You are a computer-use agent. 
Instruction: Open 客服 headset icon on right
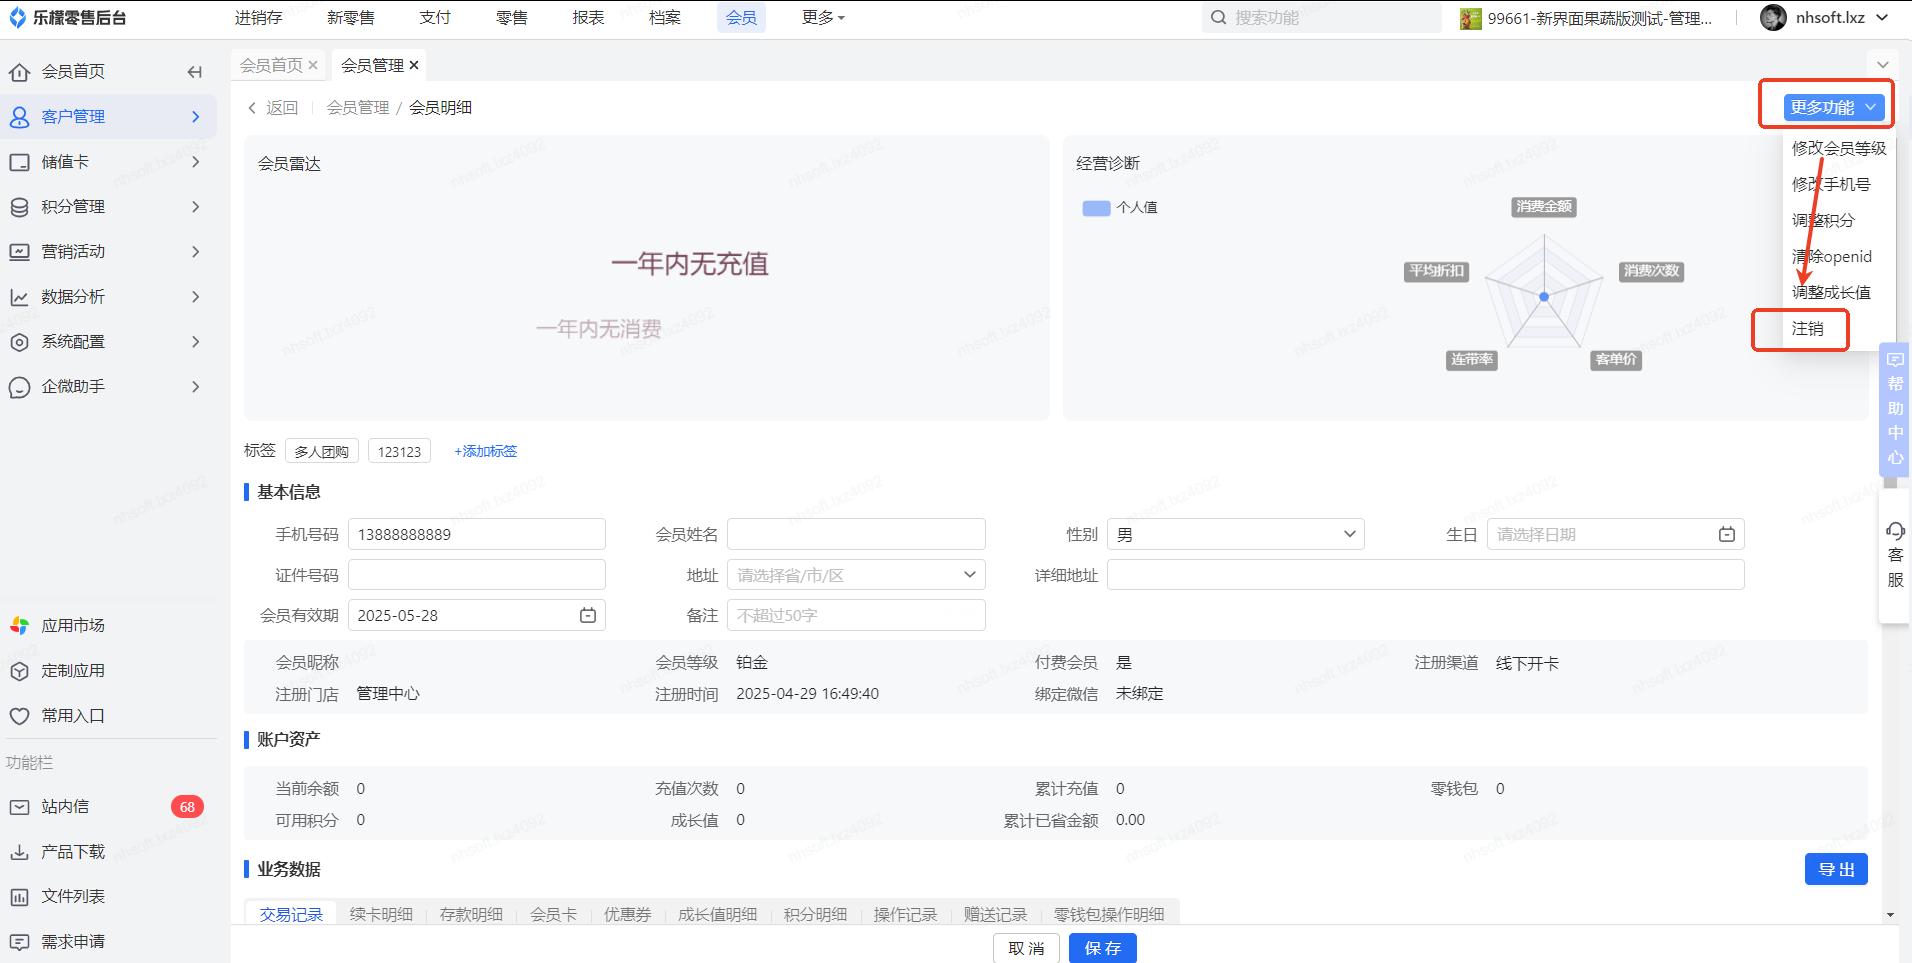[1895, 531]
